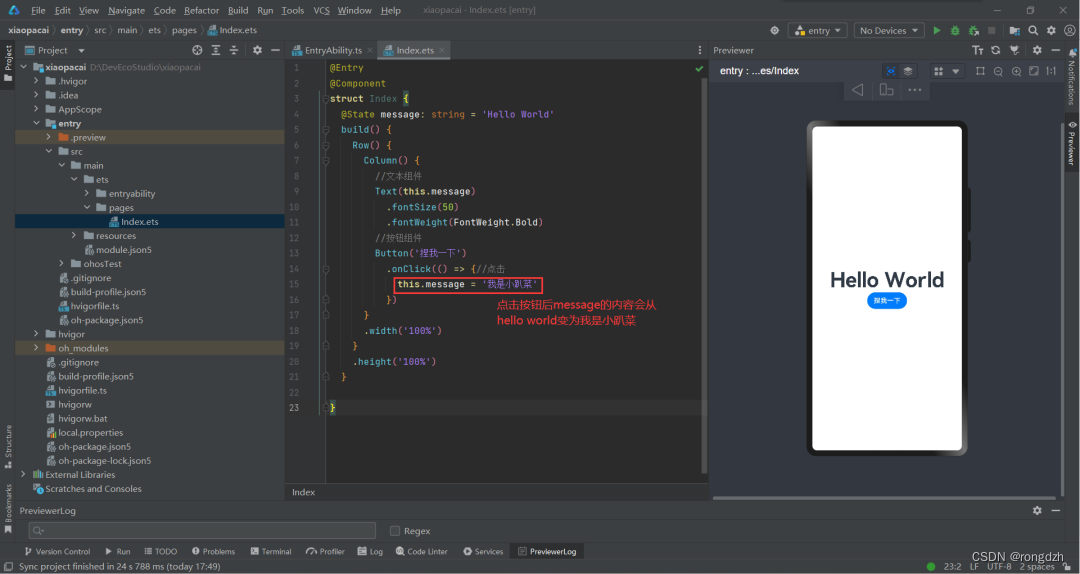This screenshot has height=574, width=1080.
Task: Fit preview to window icon
Action: pyautogui.click(x=1033, y=71)
